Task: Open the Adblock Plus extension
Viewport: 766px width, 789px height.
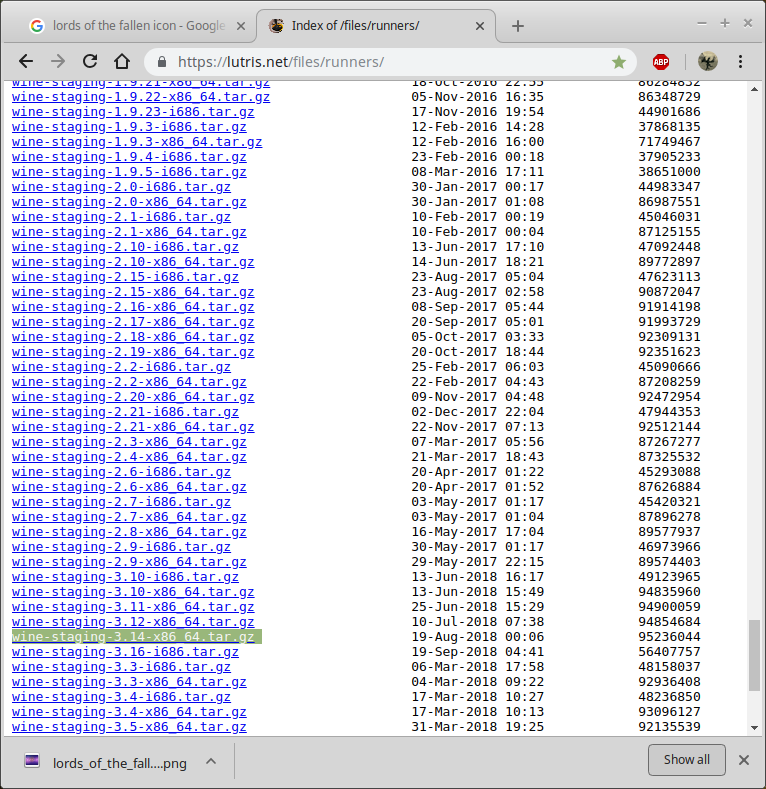Action: click(660, 62)
